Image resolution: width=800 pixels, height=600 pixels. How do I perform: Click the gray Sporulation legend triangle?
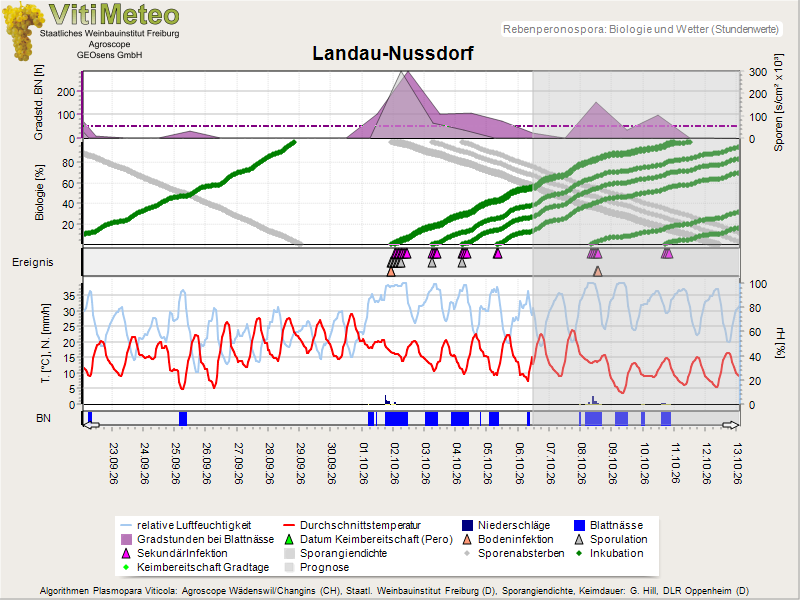(579, 539)
